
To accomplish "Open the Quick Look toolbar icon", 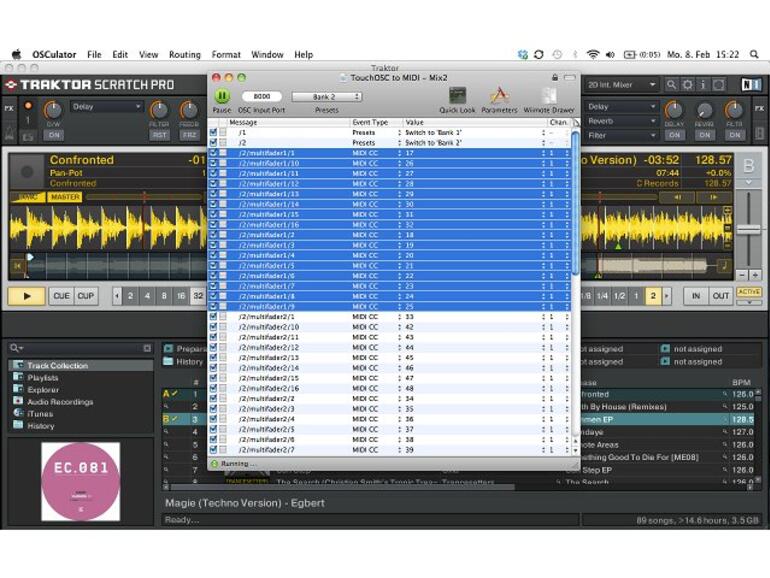I will pyautogui.click(x=457, y=96).
